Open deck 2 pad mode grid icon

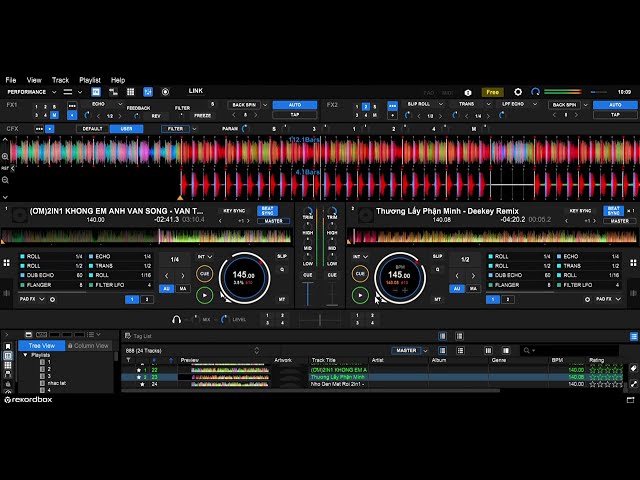tap(633, 263)
